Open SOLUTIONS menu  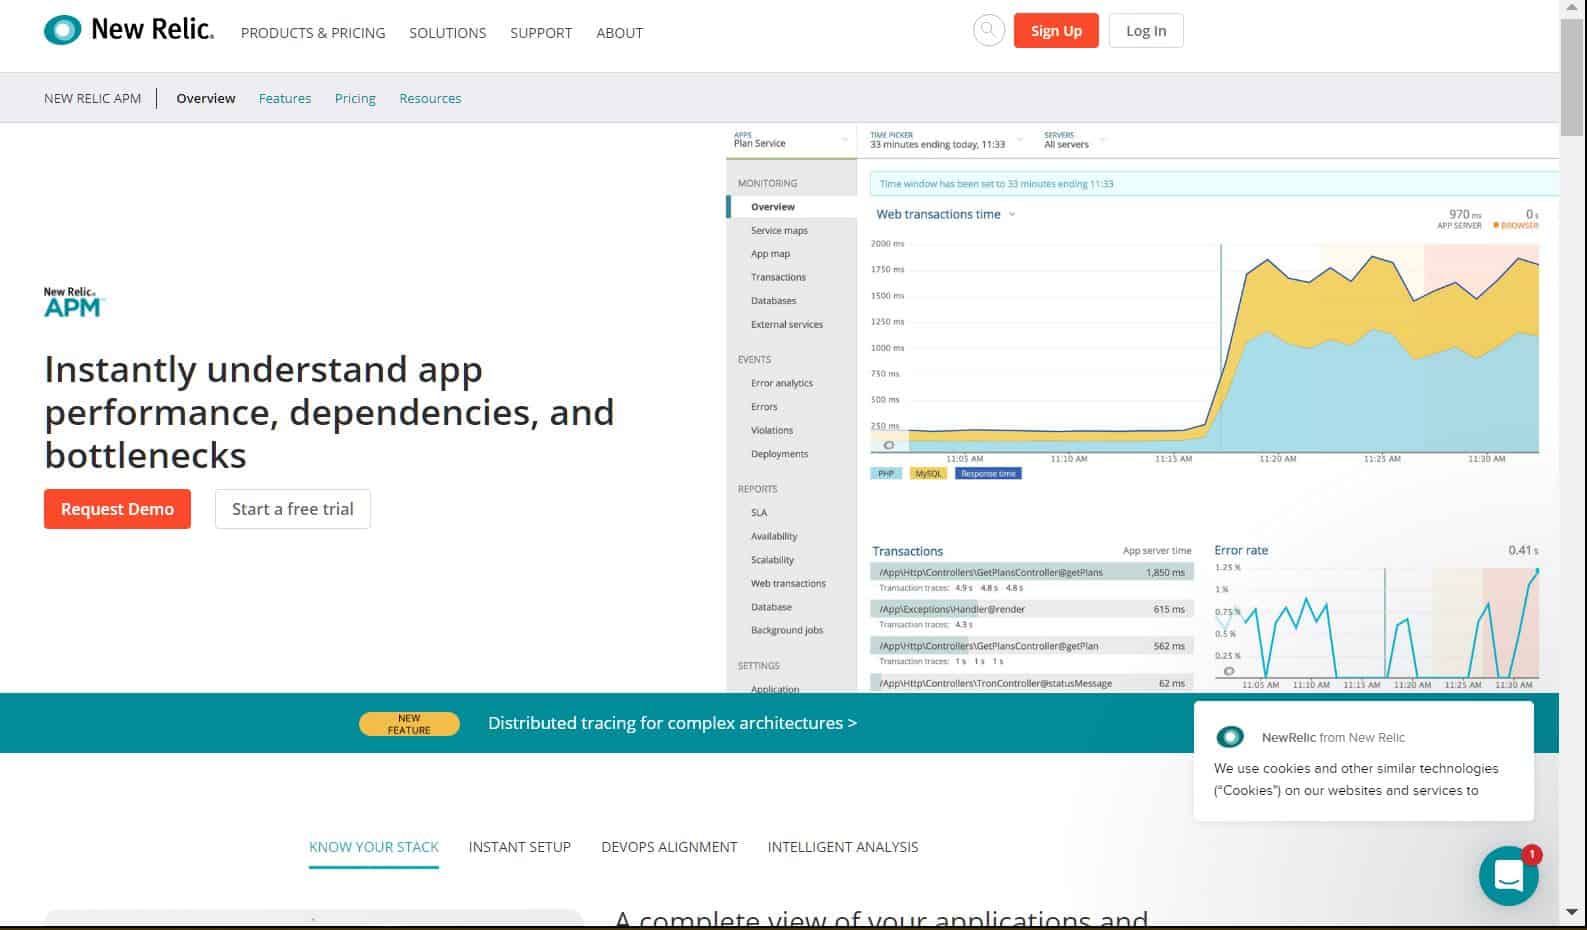pos(447,33)
